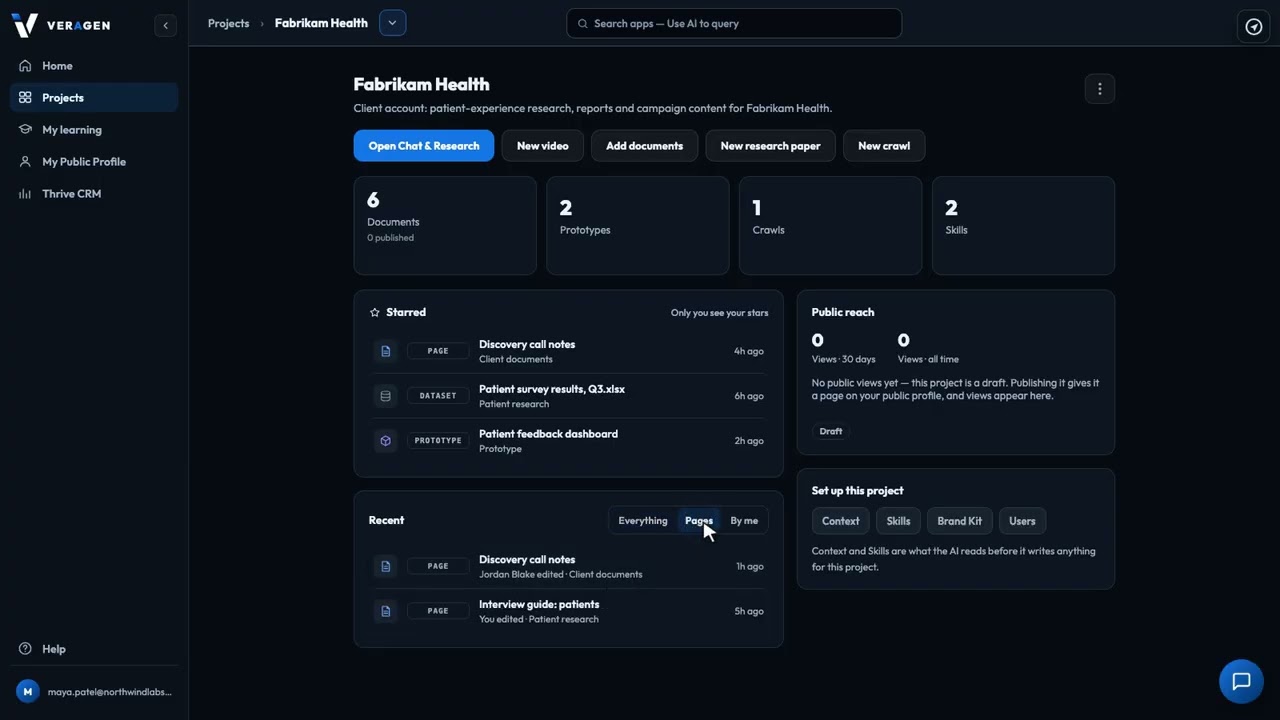This screenshot has width=1280, height=720.
Task: Click the star icon in the Starred header
Action: click(x=375, y=313)
